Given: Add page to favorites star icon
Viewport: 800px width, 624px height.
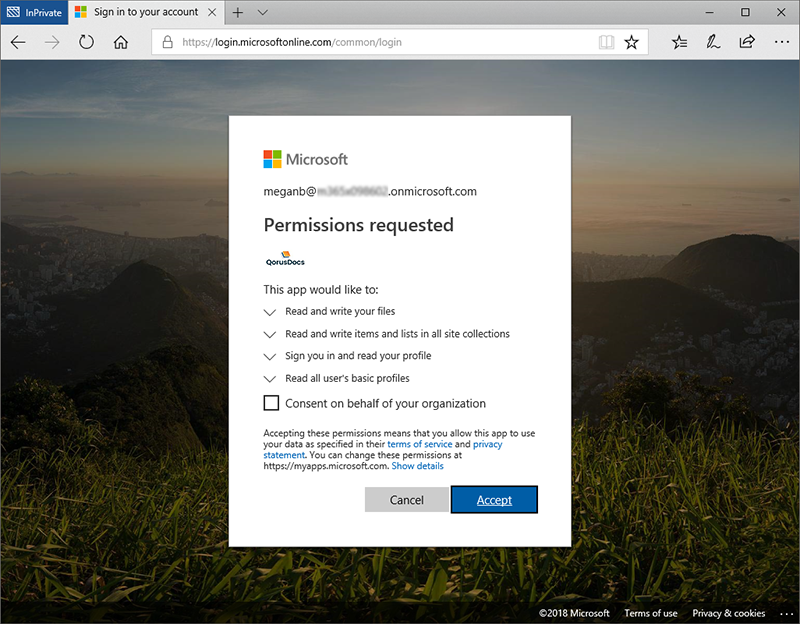Looking at the screenshot, I should pyautogui.click(x=631, y=42).
